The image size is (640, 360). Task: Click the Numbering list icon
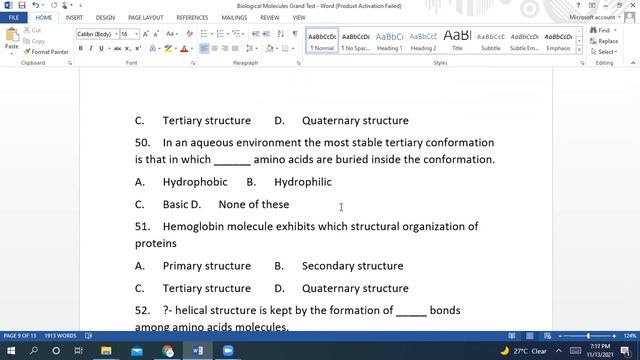pyautogui.click(x=220, y=34)
